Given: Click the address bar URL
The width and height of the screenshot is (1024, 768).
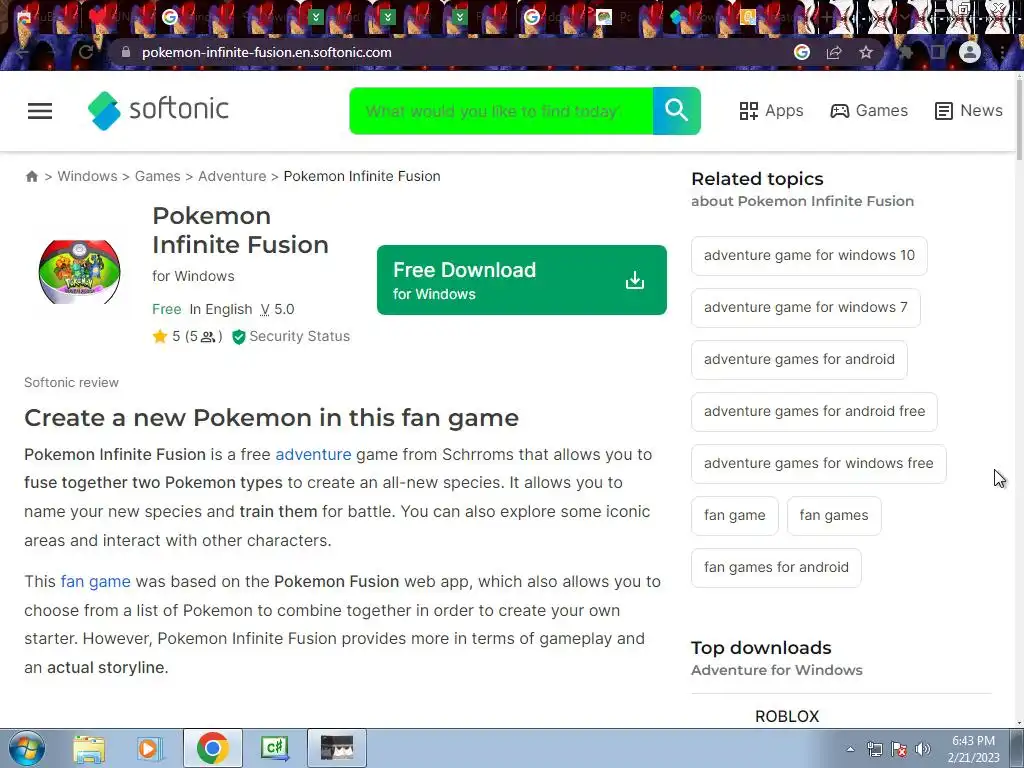Looking at the screenshot, I should (266, 52).
